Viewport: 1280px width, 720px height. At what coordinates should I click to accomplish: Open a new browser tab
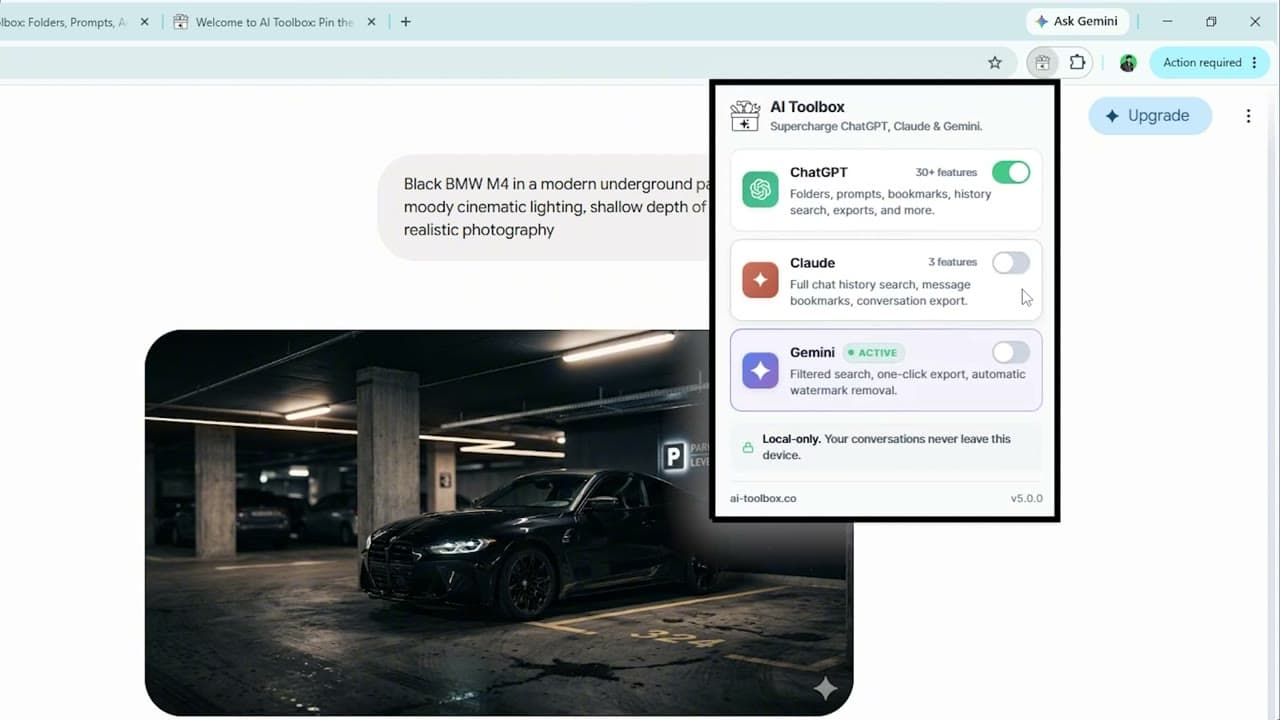pyautogui.click(x=405, y=22)
